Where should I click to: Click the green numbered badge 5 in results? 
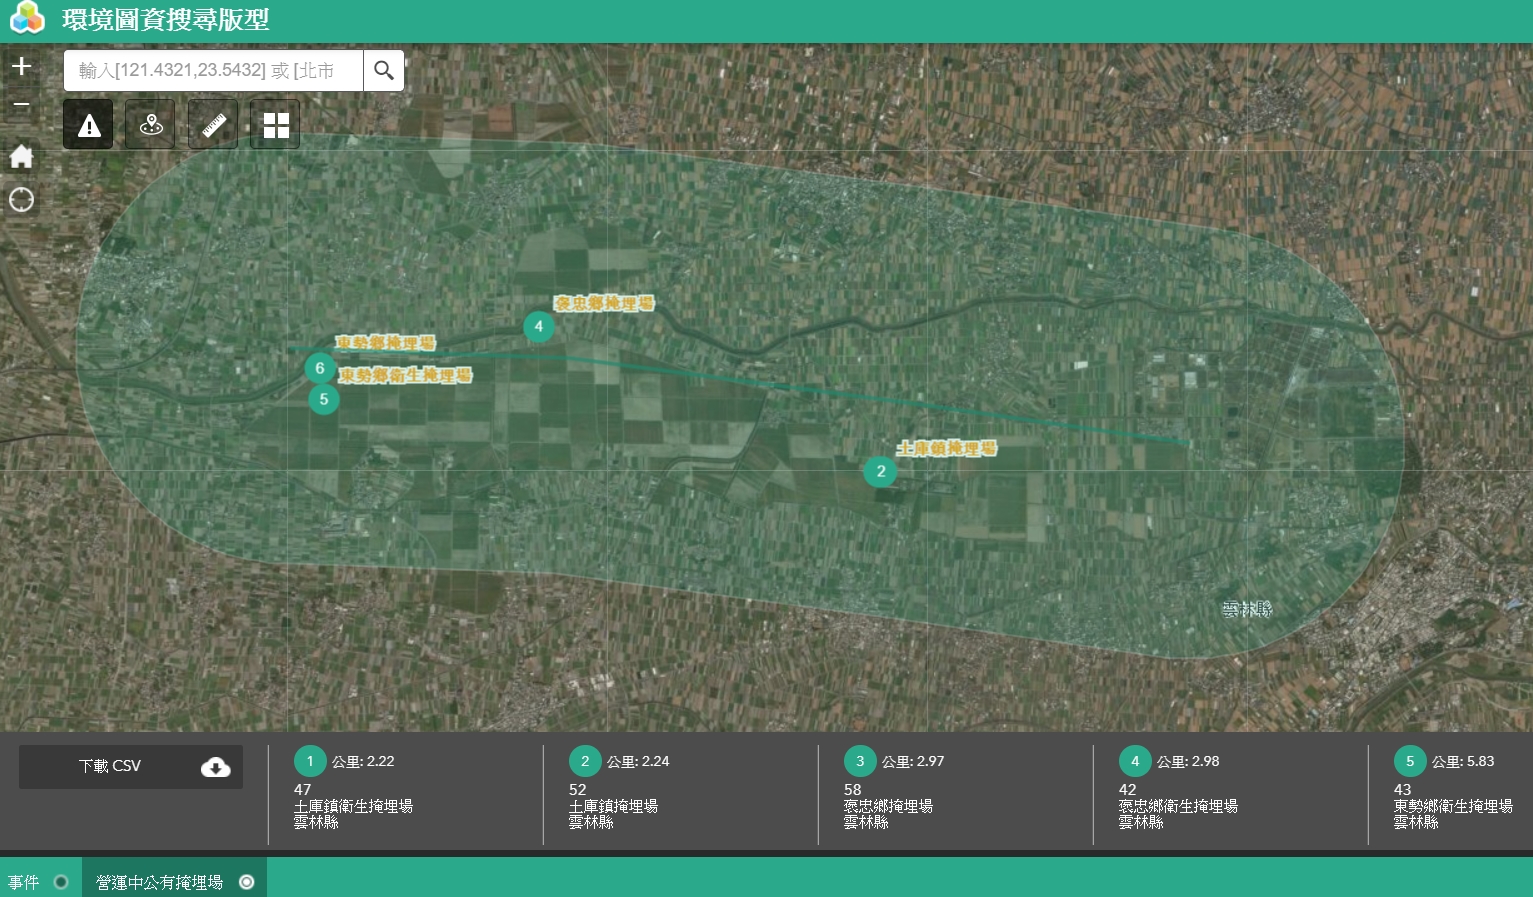point(1410,761)
